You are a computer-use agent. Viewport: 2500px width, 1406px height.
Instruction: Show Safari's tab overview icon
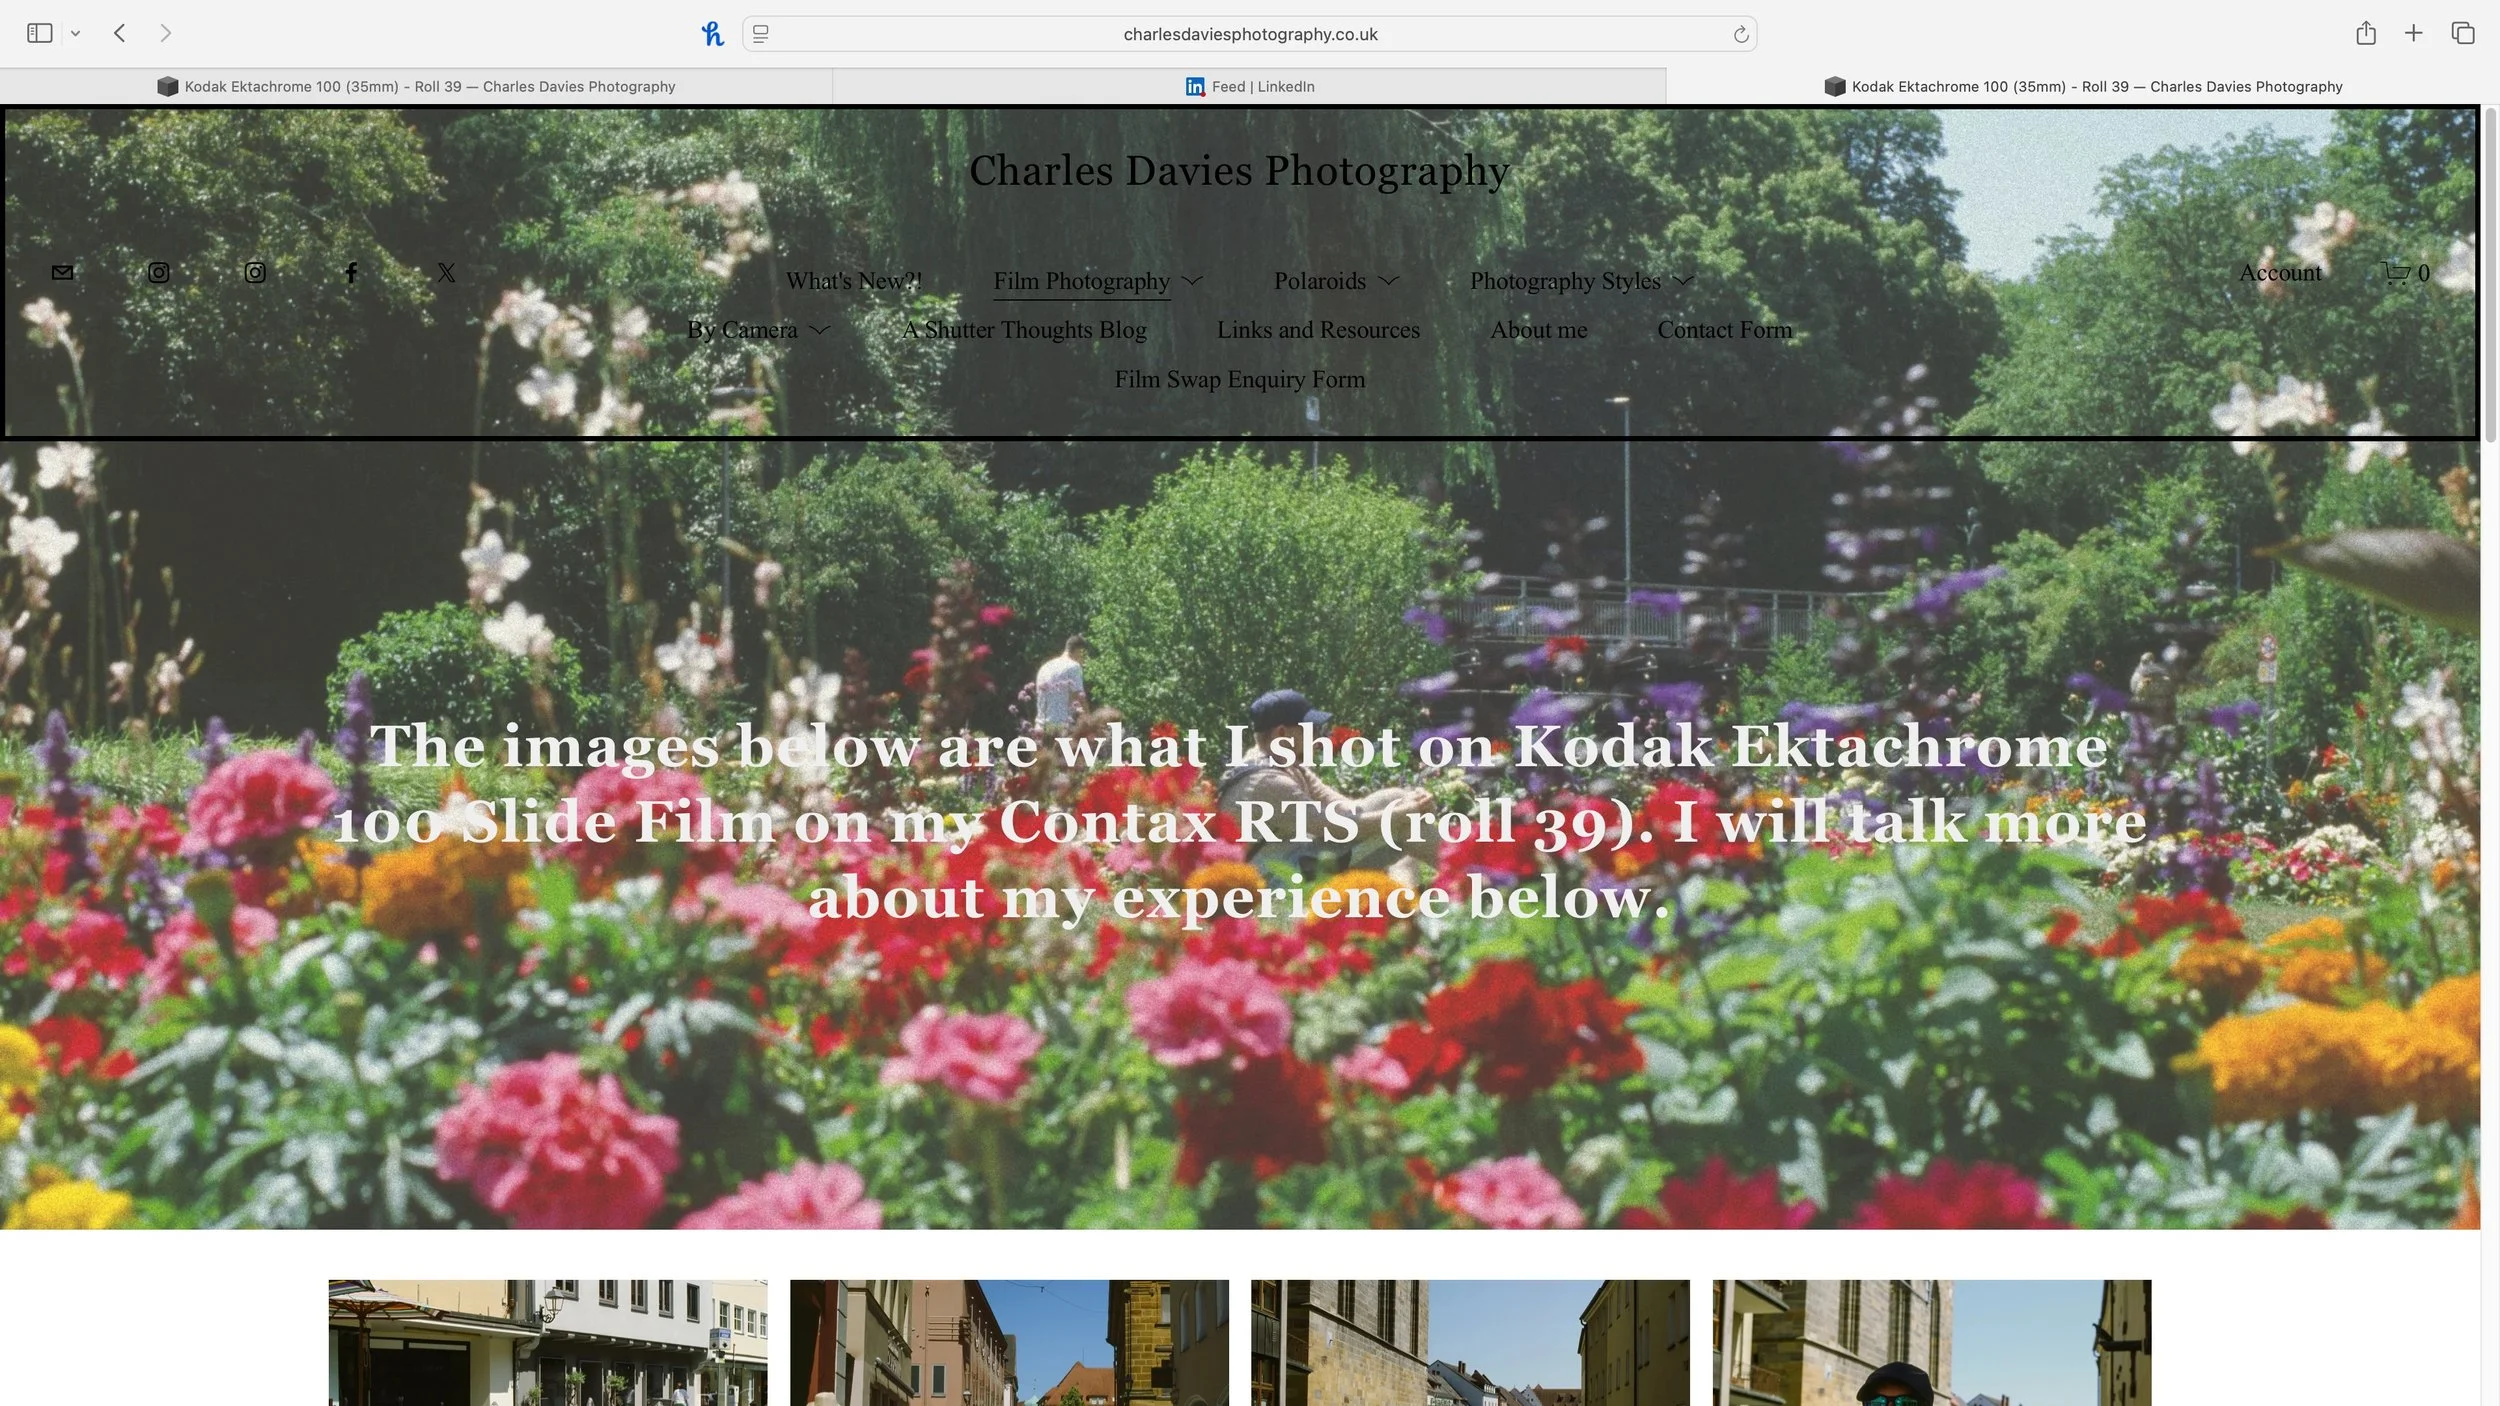click(2462, 33)
